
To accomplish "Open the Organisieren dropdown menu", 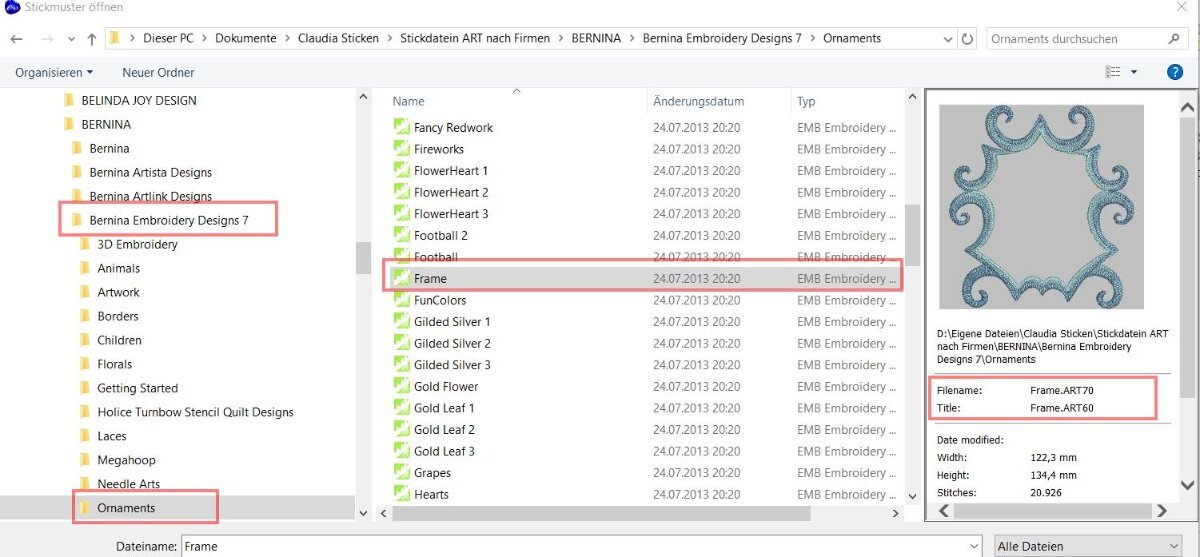I will pos(55,72).
